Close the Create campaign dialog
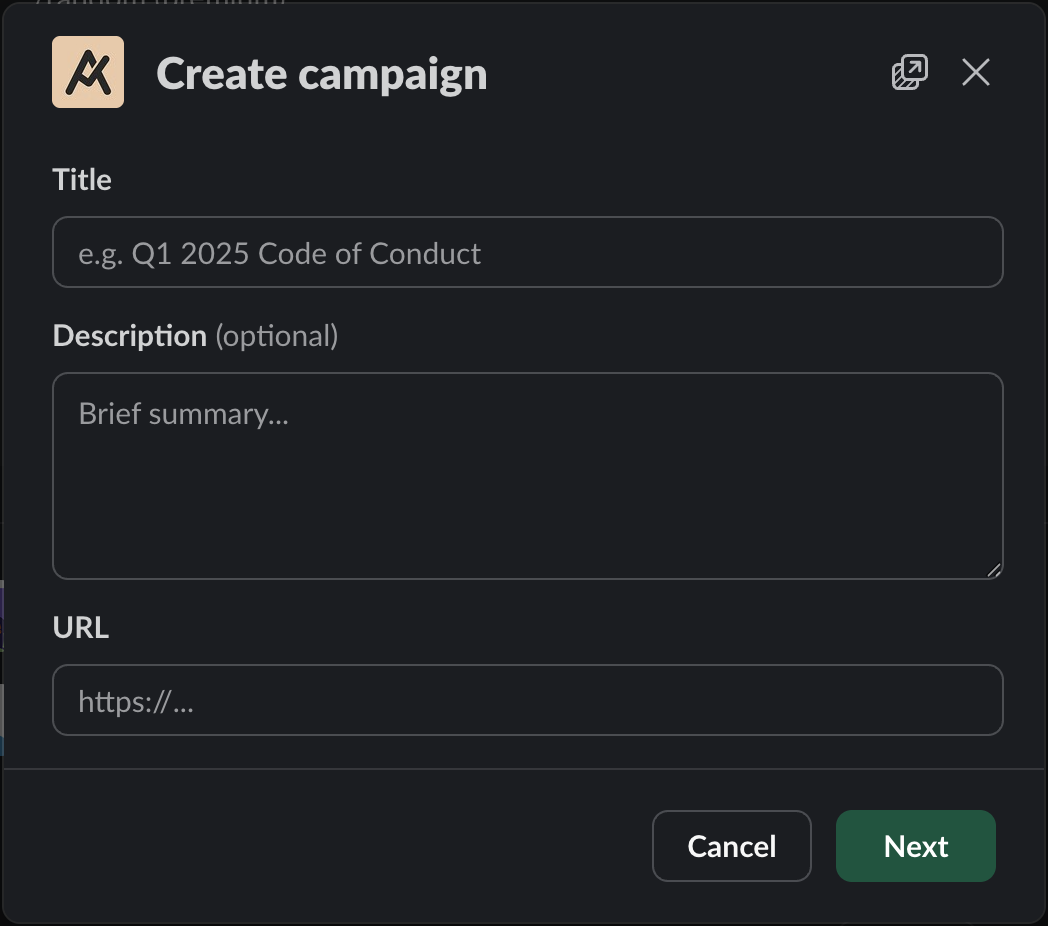 coord(975,72)
